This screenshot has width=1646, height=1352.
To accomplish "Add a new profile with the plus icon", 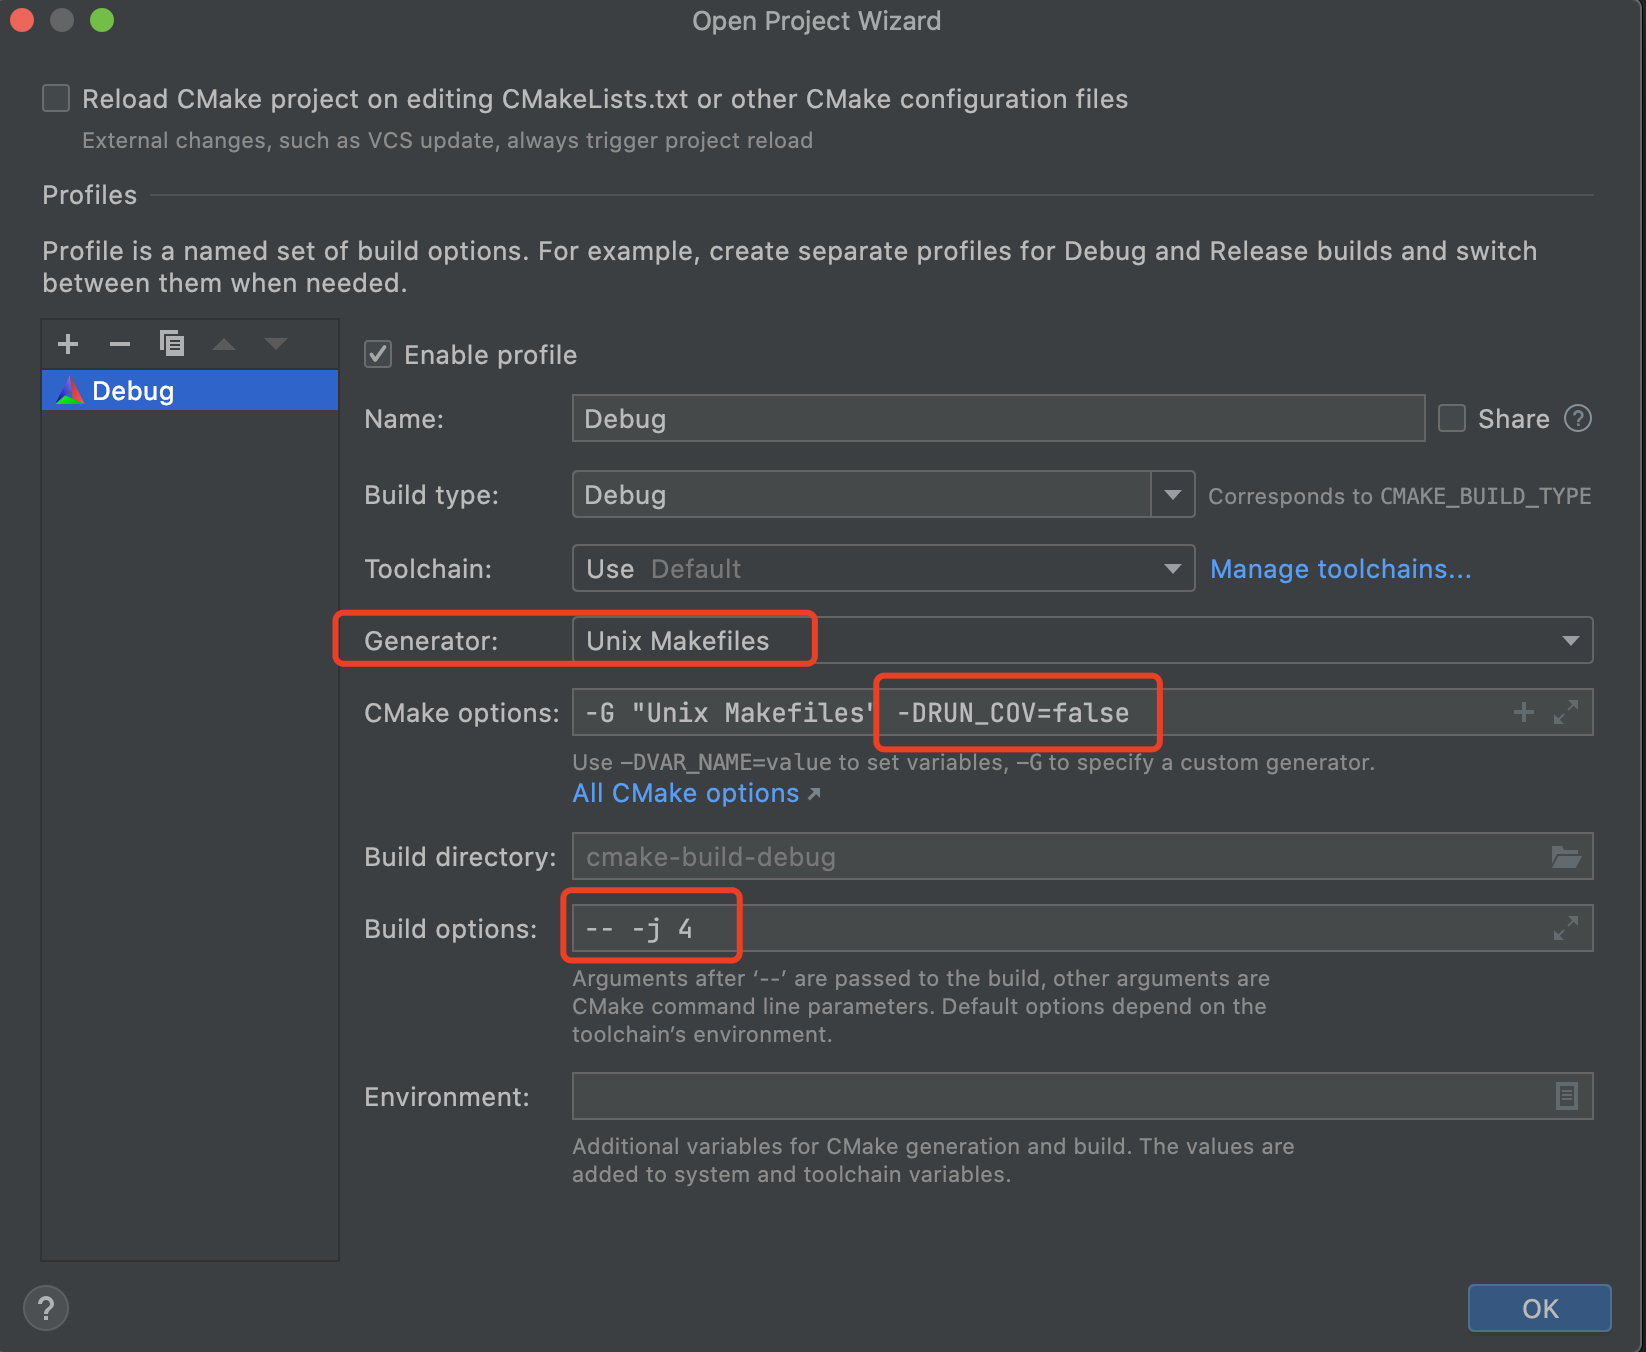I will [67, 343].
